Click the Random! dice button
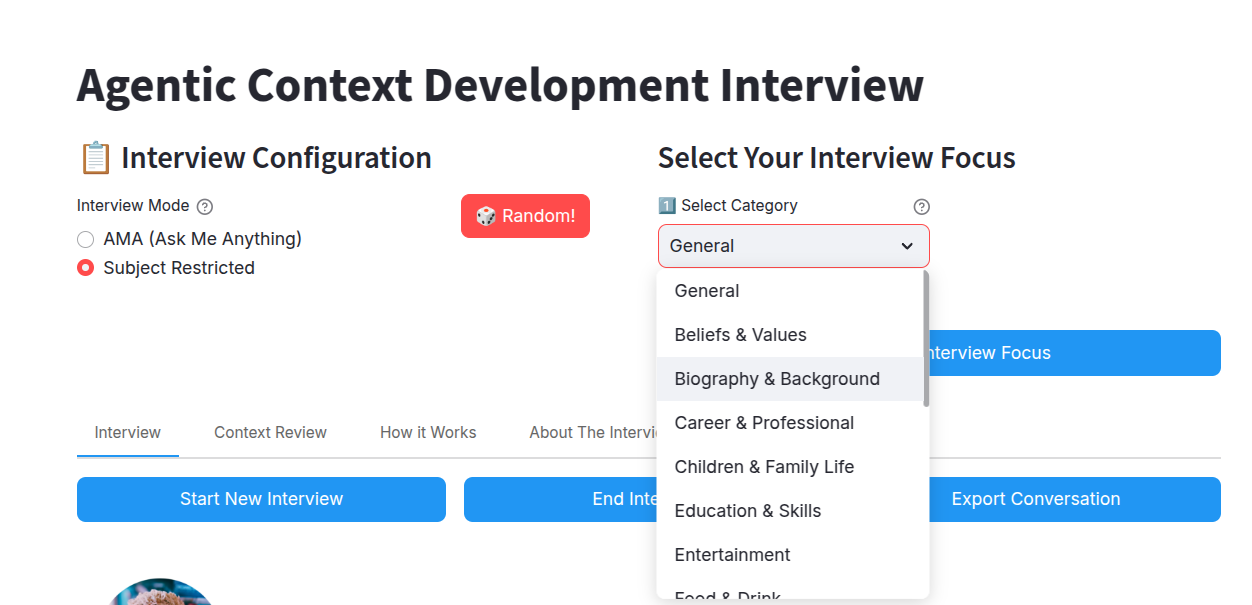Screen dimensions: 1252x605 (525, 216)
